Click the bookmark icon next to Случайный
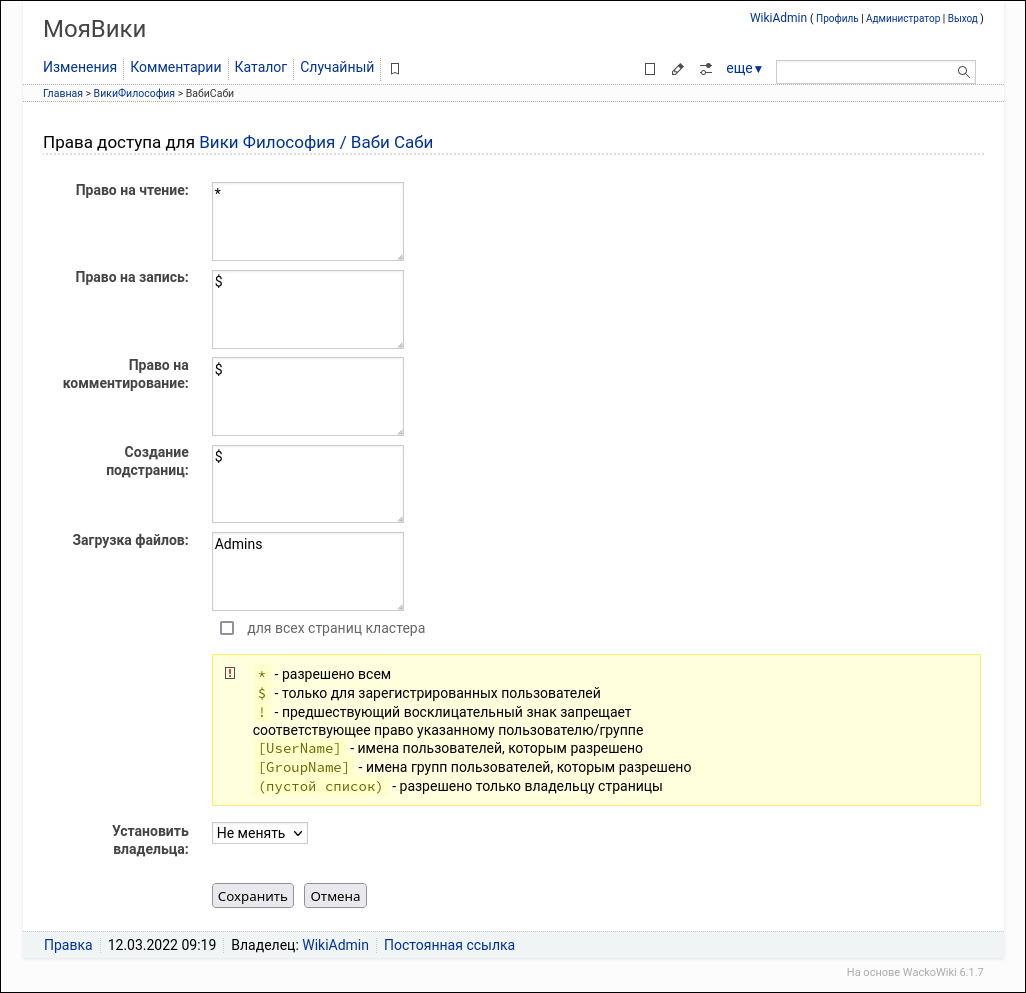Viewport: 1026px width, 993px height. 395,69
